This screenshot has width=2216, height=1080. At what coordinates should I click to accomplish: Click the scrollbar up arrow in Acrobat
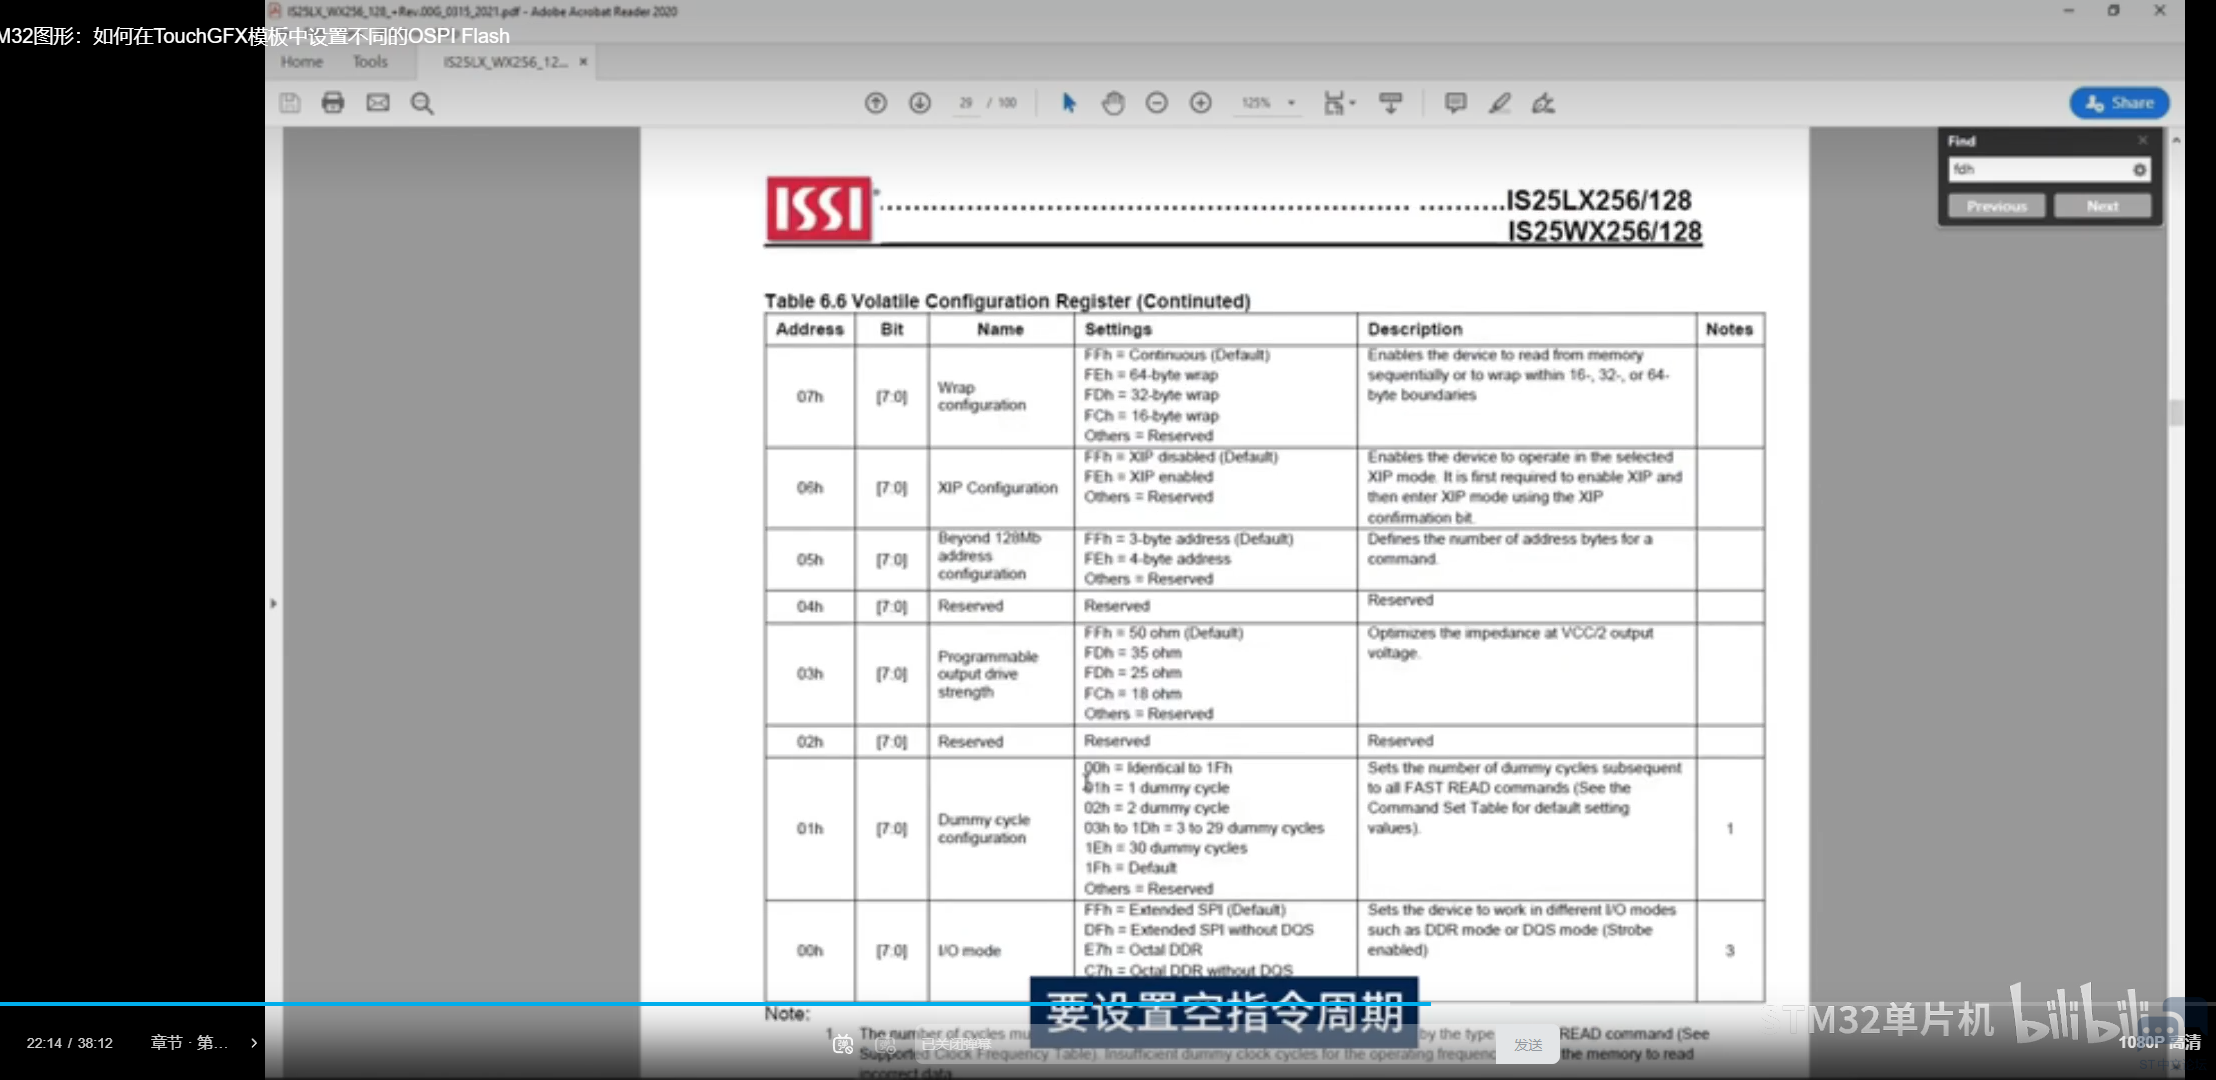pyautogui.click(x=2176, y=140)
